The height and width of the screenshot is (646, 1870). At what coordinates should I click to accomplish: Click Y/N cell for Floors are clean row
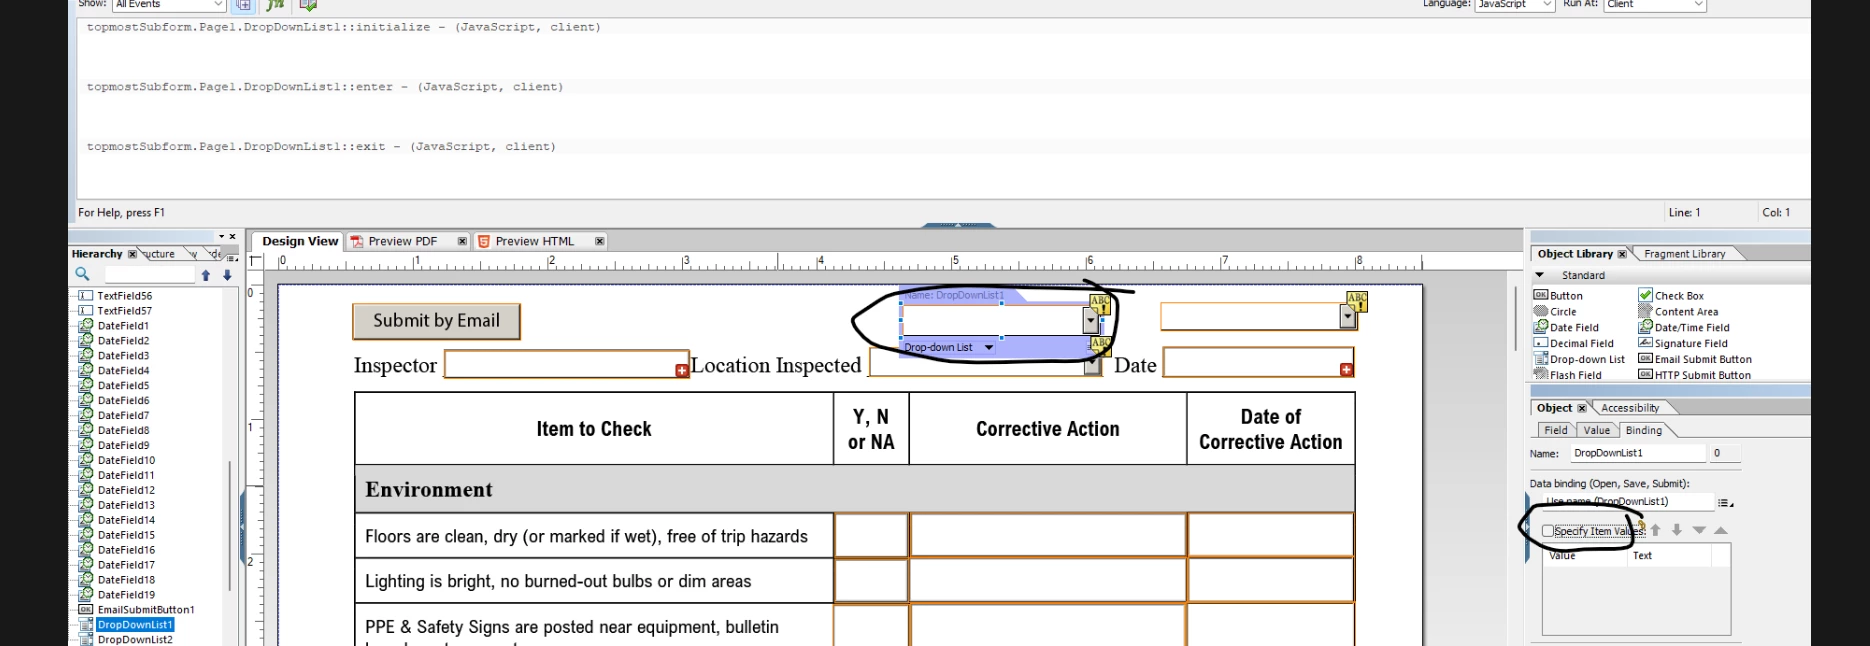click(x=871, y=535)
